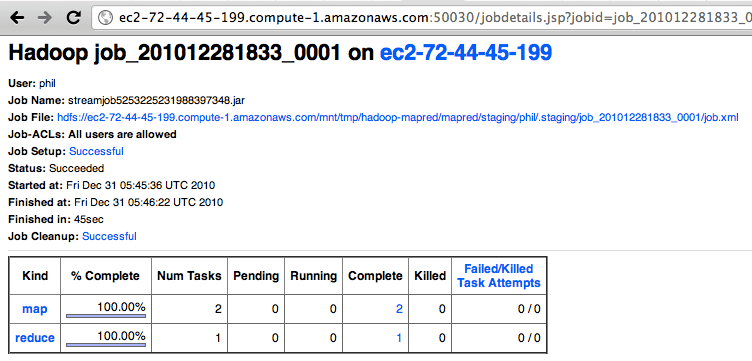Open the map tasks link
This screenshot has width=752, height=361.
coord(35,309)
